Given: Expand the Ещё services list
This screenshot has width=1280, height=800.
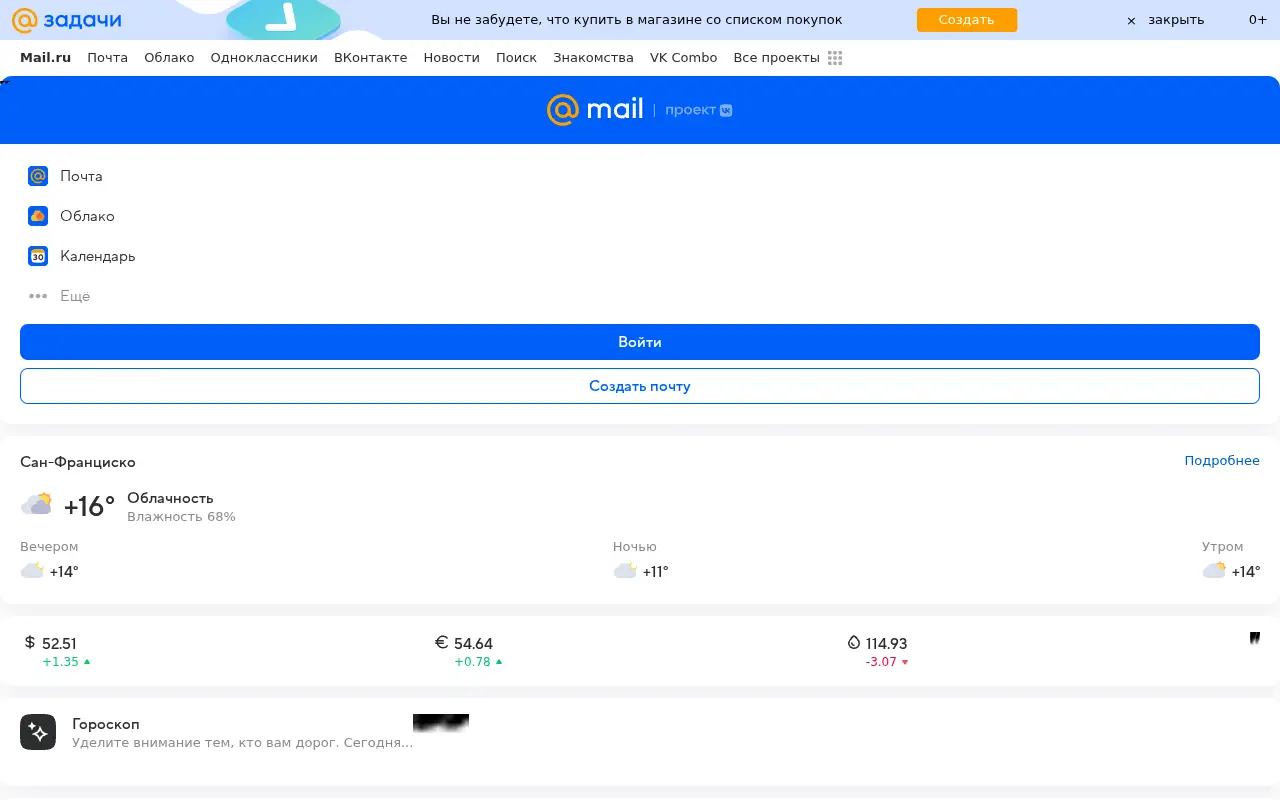Looking at the screenshot, I should click(60, 296).
